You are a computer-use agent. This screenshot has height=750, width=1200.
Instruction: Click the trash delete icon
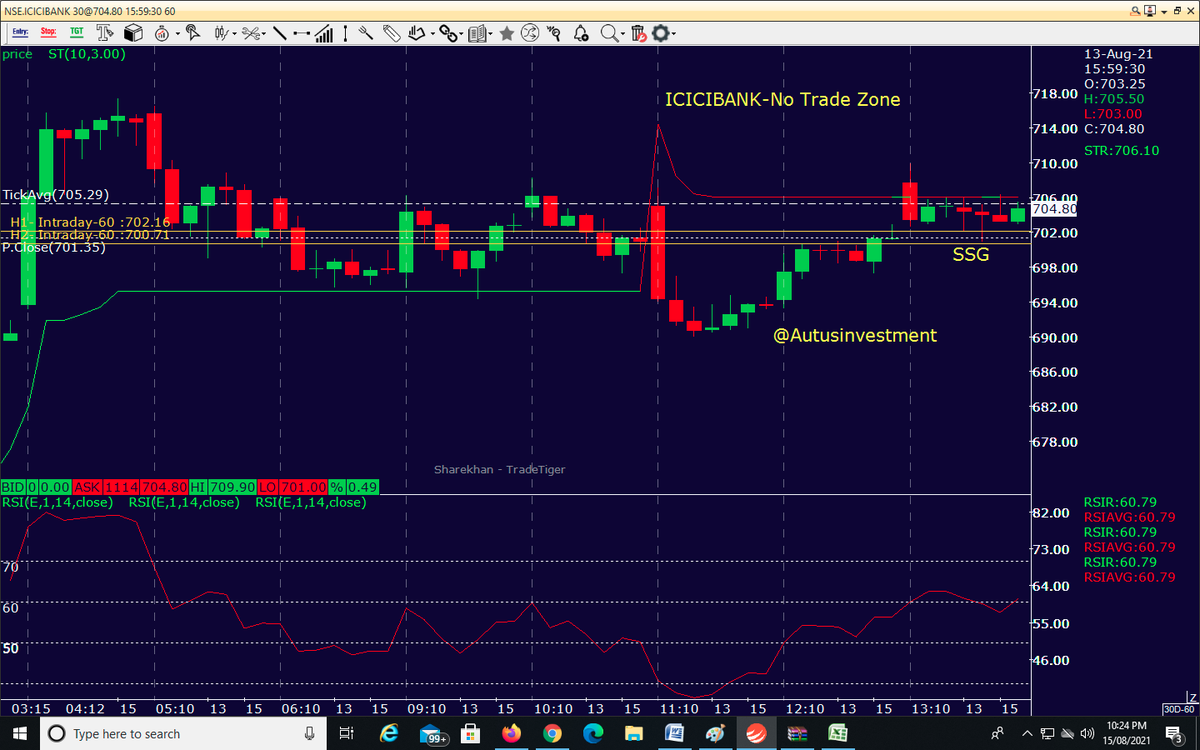click(638, 33)
